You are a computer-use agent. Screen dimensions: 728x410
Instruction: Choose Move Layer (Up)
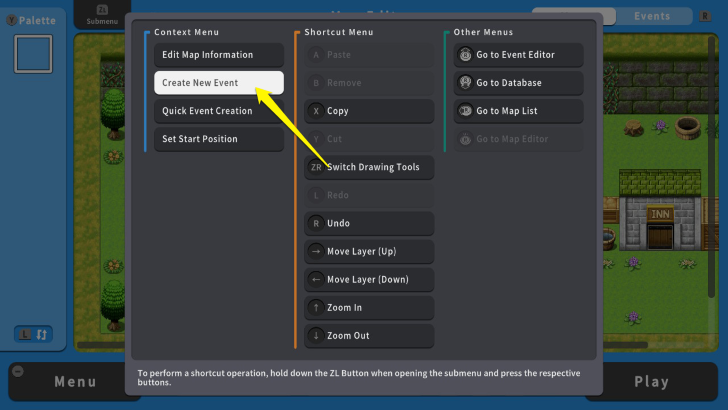(x=369, y=252)
